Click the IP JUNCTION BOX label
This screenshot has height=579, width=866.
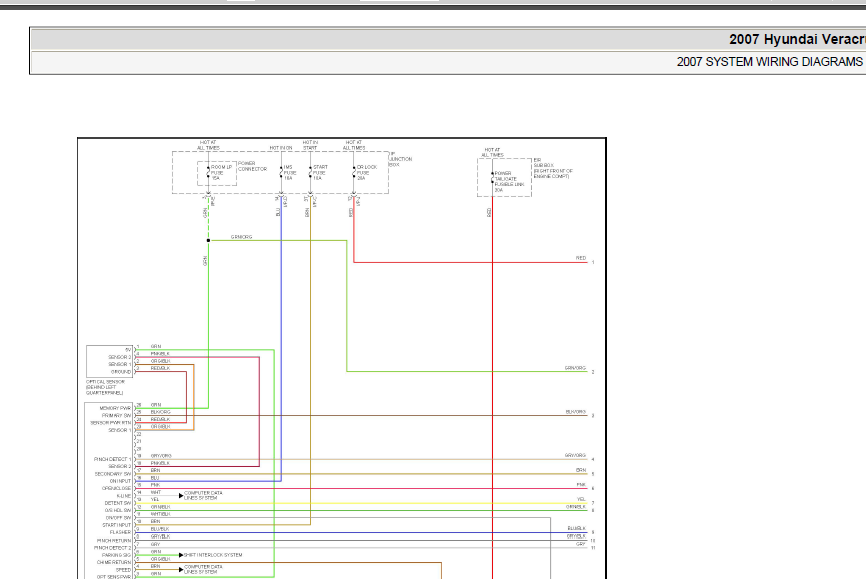click(x=401, y=159)
